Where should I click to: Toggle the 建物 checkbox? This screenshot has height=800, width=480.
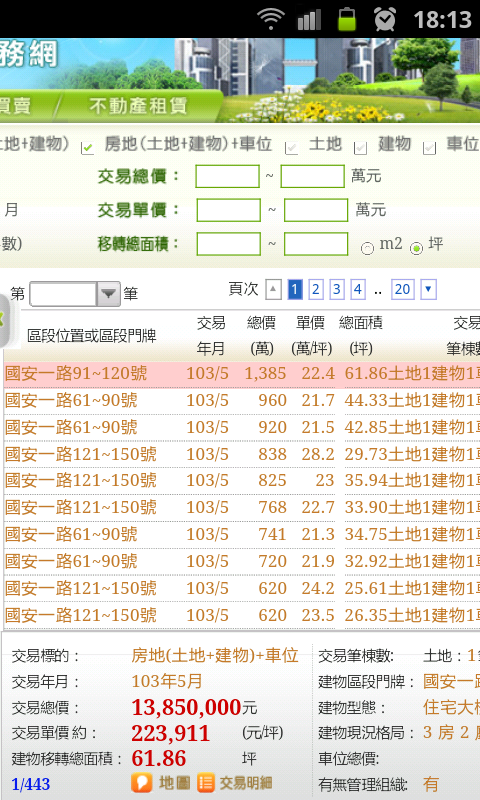(361, 148)
